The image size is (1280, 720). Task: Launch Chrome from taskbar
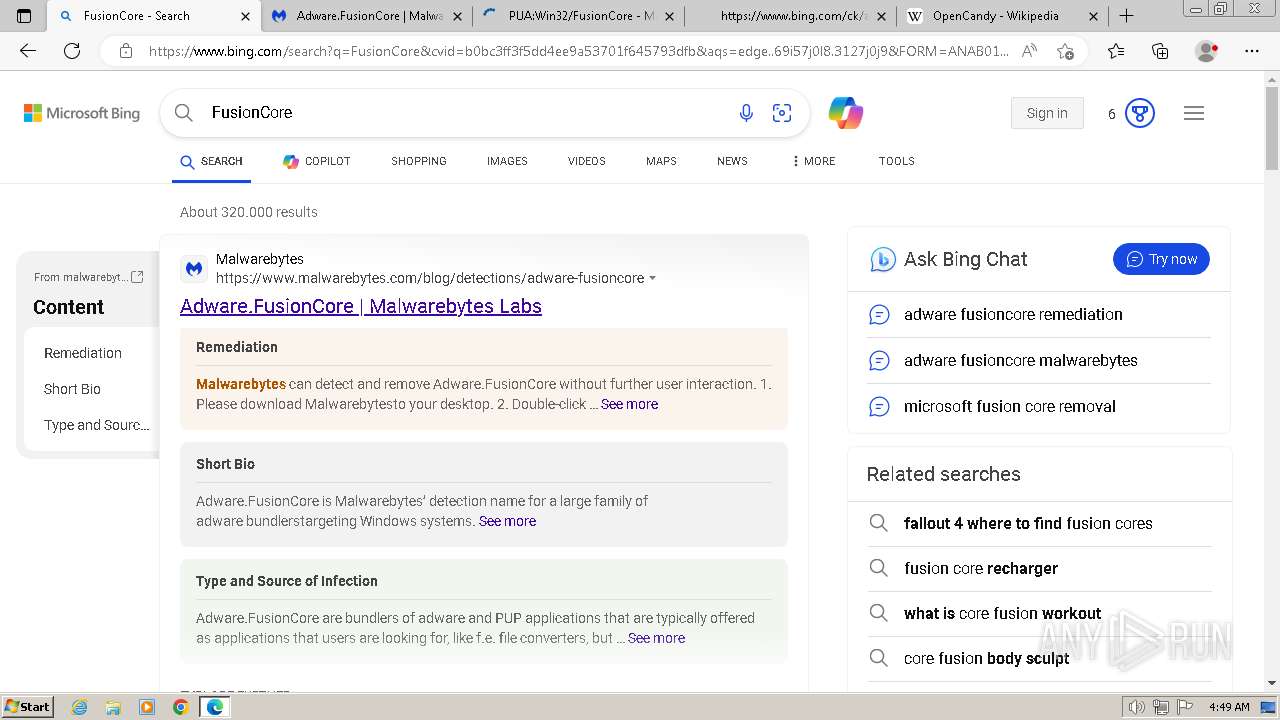click(180, 707)
